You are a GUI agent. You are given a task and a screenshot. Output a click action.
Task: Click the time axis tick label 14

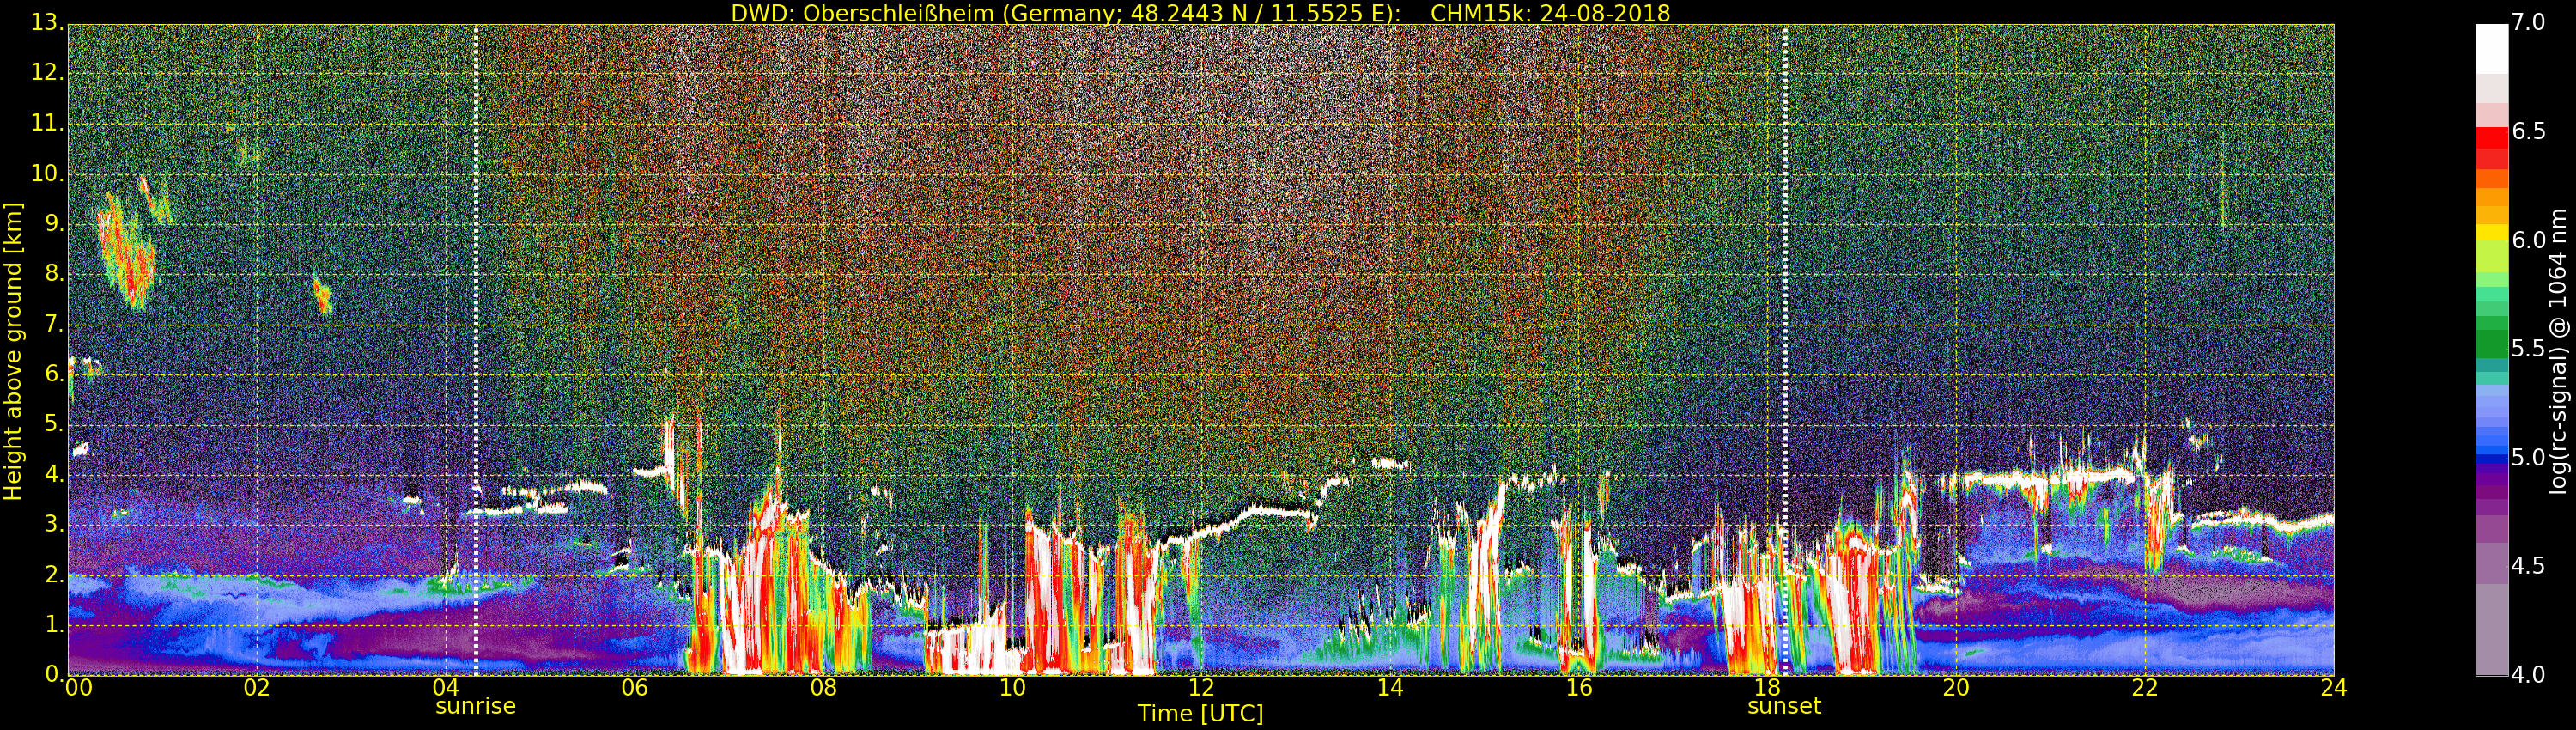click(1390, 688)
